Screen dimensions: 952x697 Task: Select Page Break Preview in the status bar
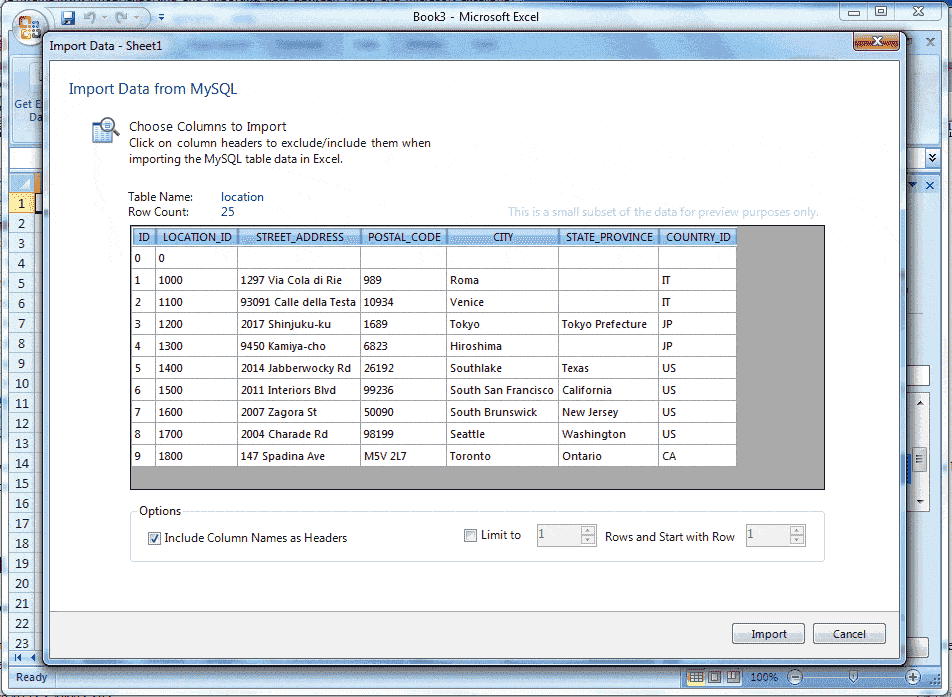click(x=734, y=677)
